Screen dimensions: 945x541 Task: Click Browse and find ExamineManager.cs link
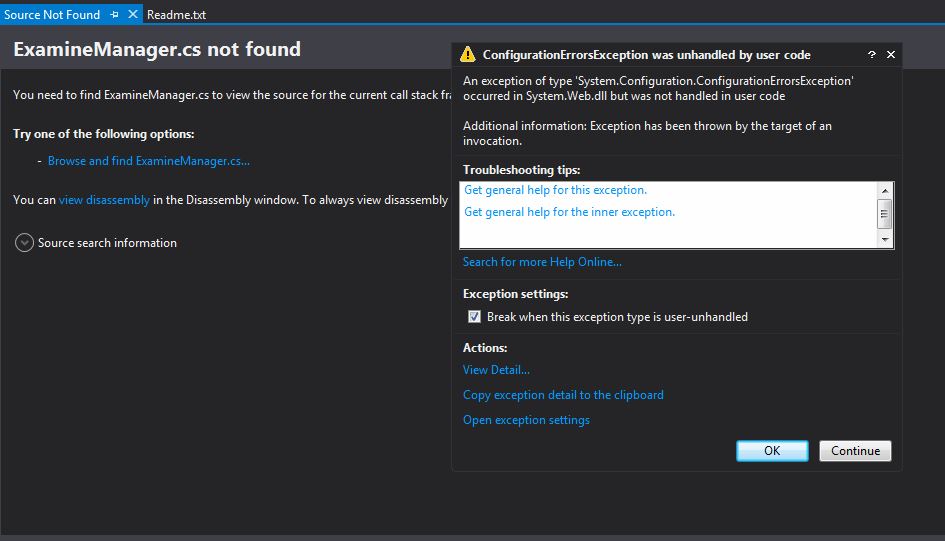click(x=148, y=161)
